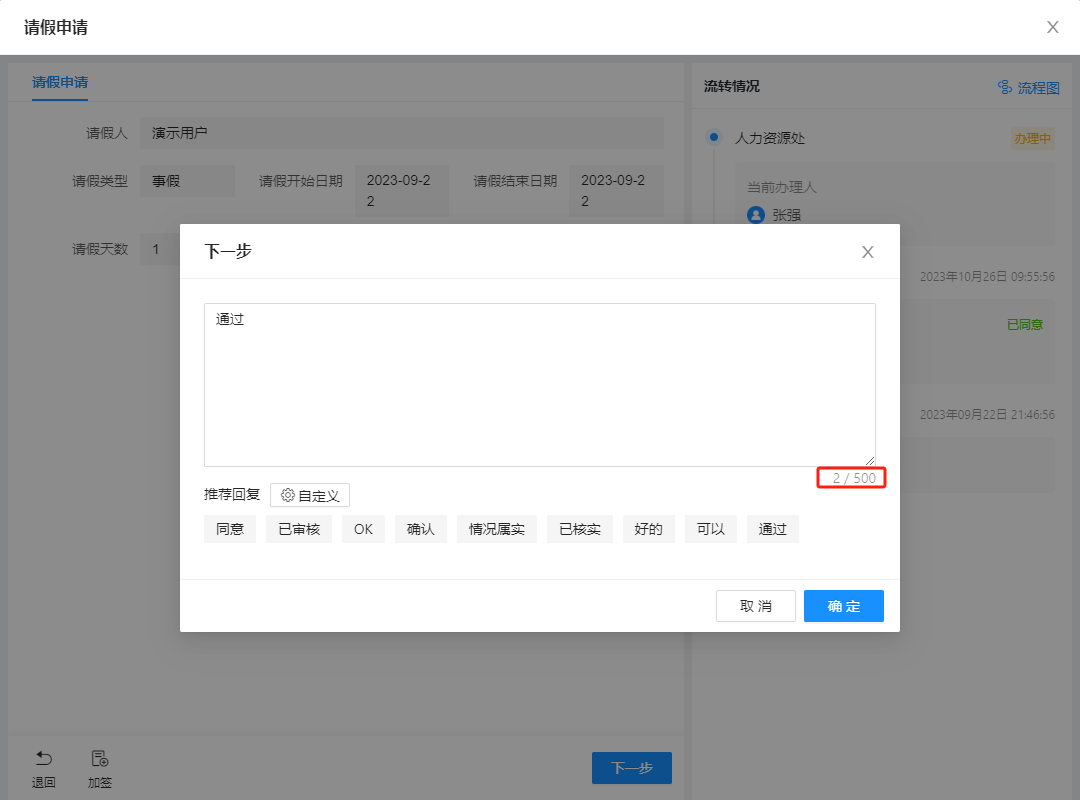Click the 通过 recommended reply tag
Screen dimensions: 1080x800
click(x=773, y=529)
